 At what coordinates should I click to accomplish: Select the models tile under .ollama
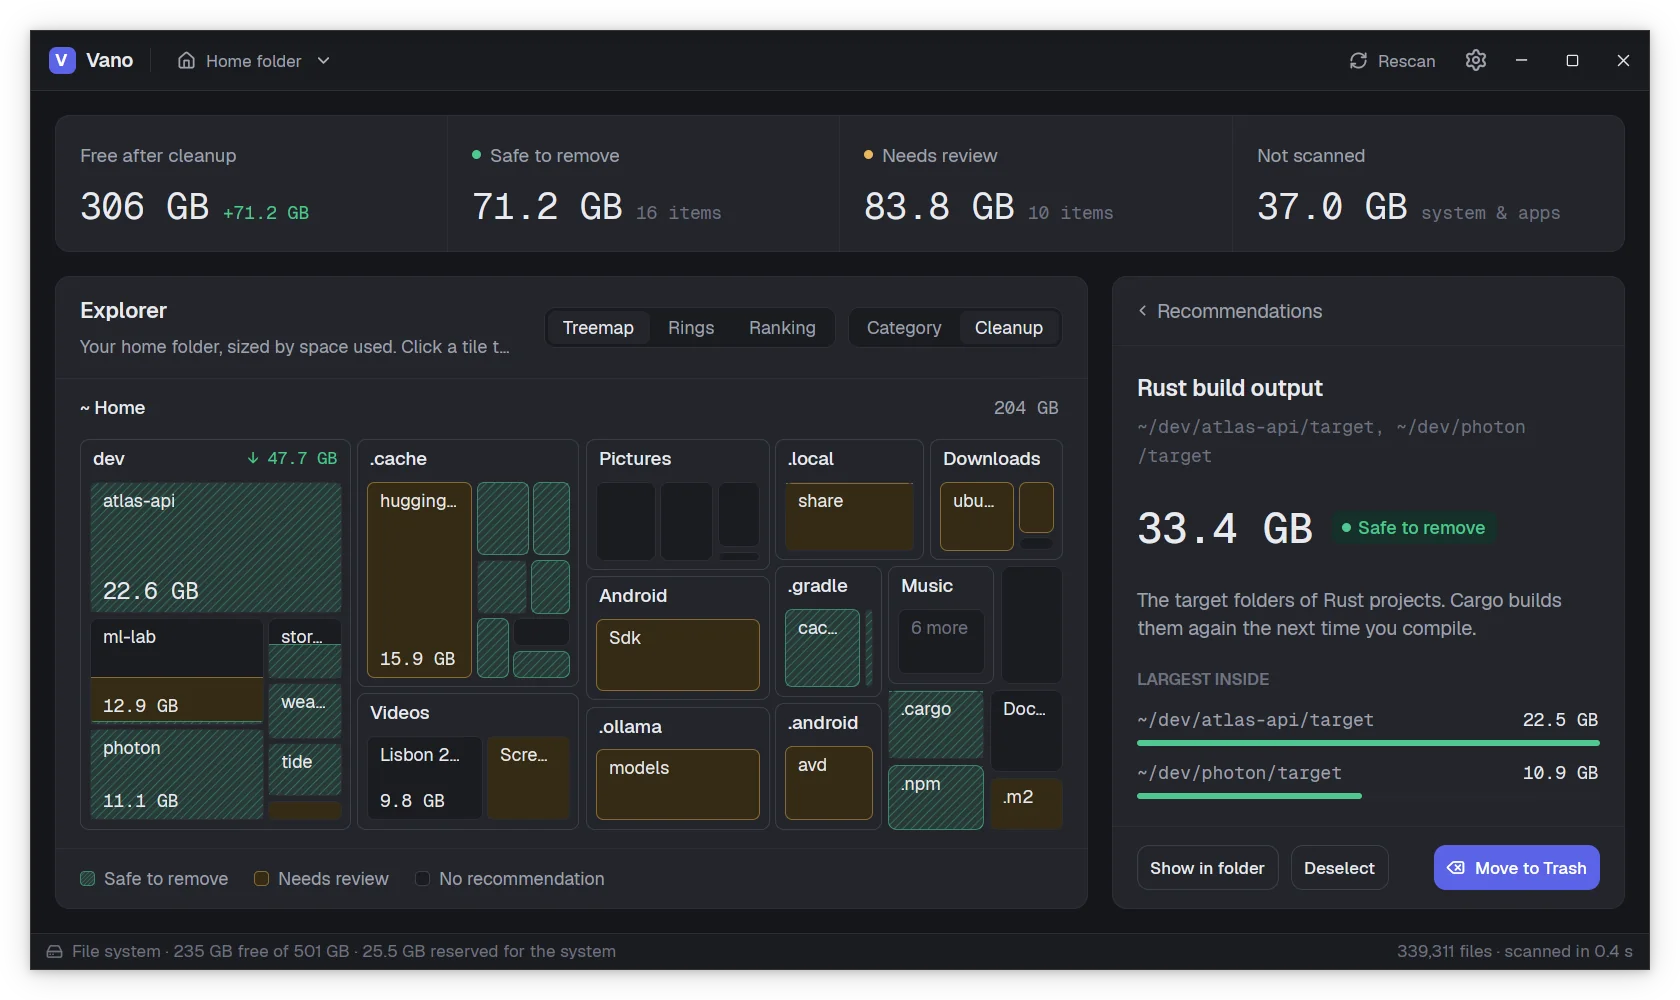point(678,785)
